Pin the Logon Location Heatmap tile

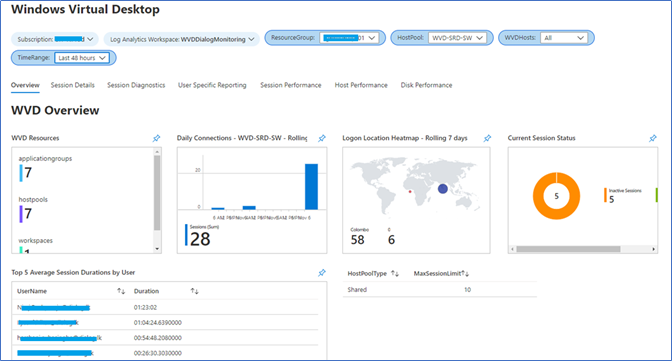coord(487,138)
